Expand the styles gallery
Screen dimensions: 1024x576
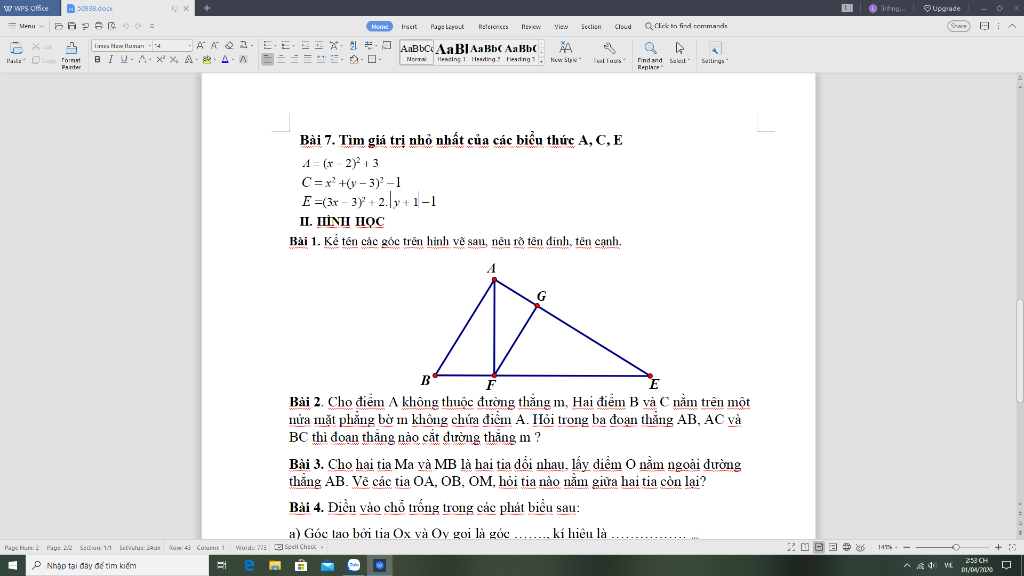pos(541,61)
